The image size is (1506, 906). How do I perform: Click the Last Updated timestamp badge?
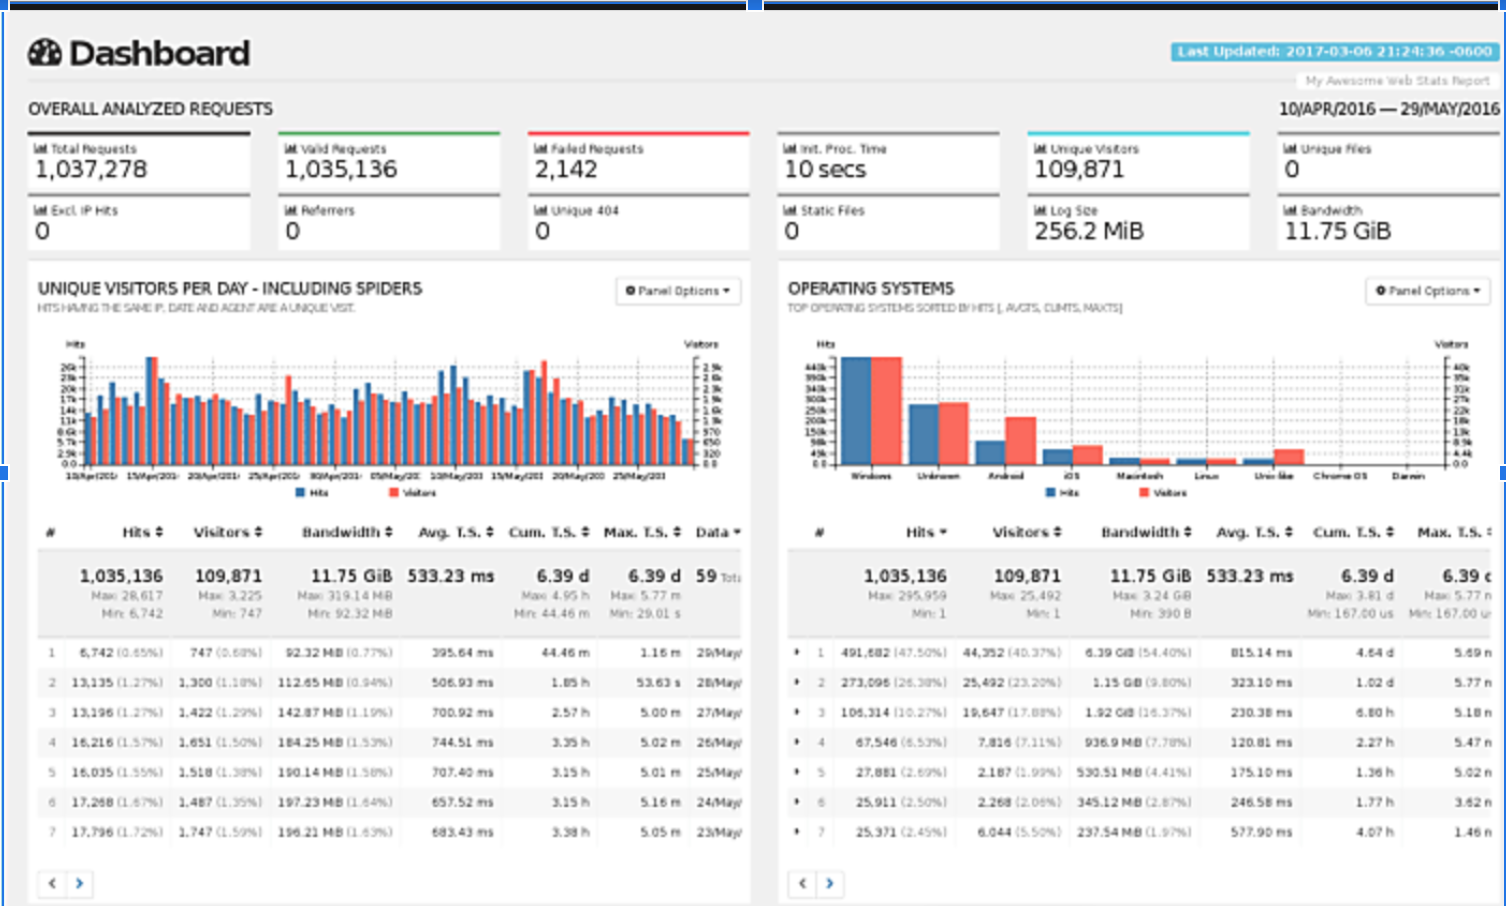pyautogui.click(x=1334, y=51)
